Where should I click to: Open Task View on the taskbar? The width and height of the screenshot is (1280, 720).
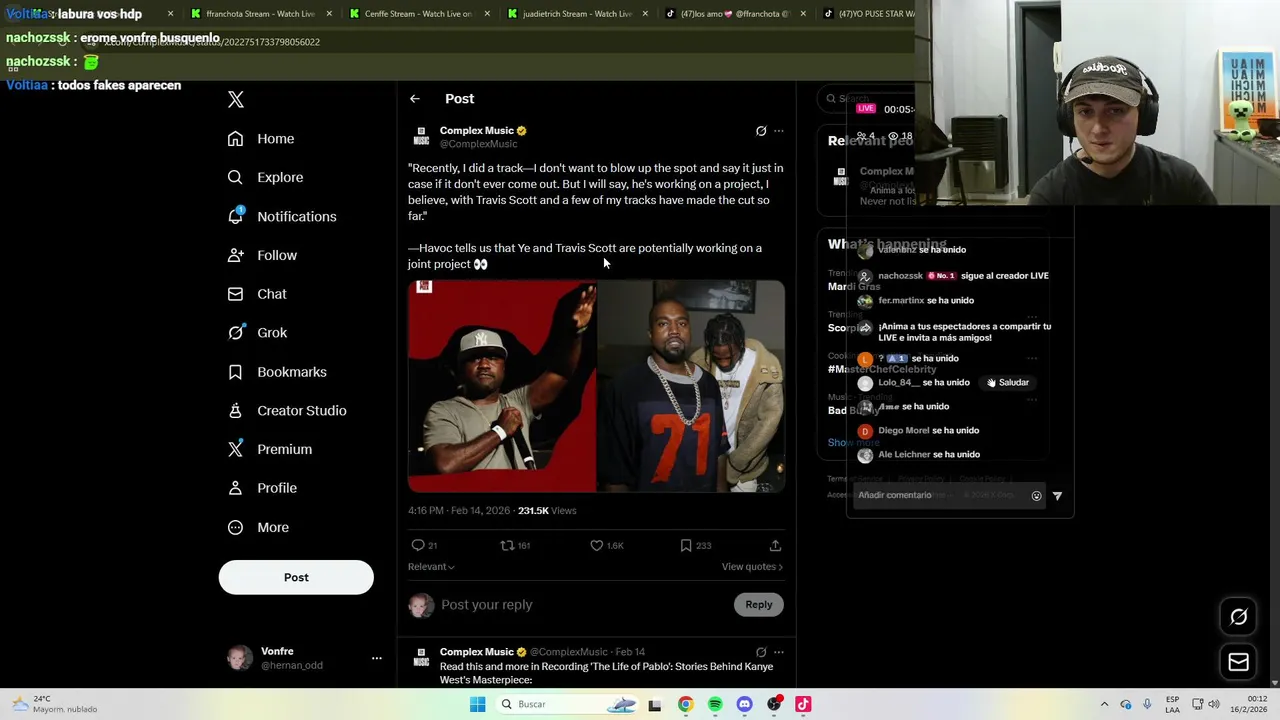click(x=655, y=705)
